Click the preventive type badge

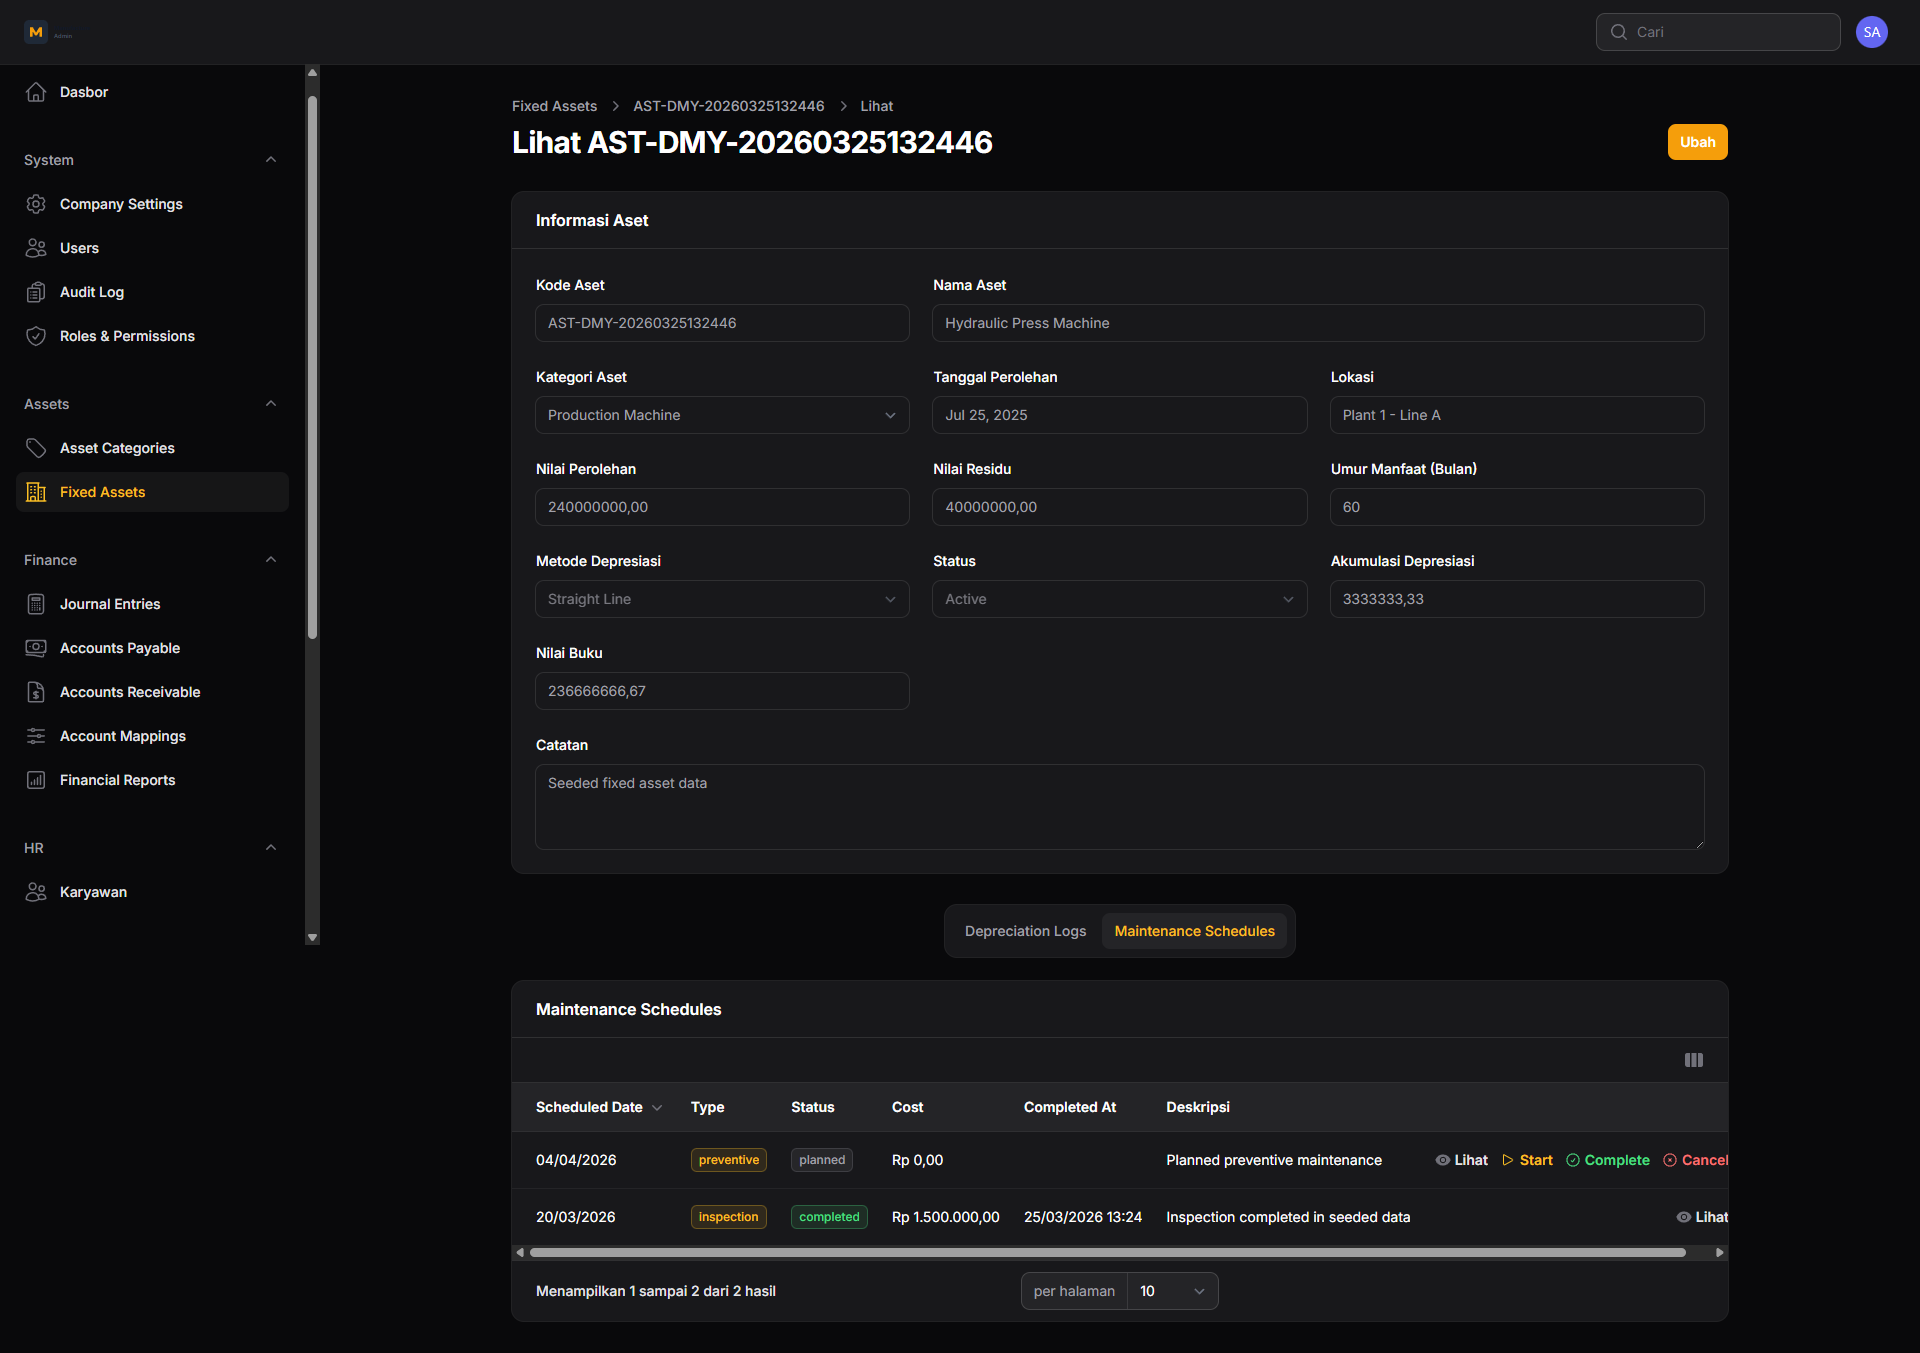coord(728,1160)
